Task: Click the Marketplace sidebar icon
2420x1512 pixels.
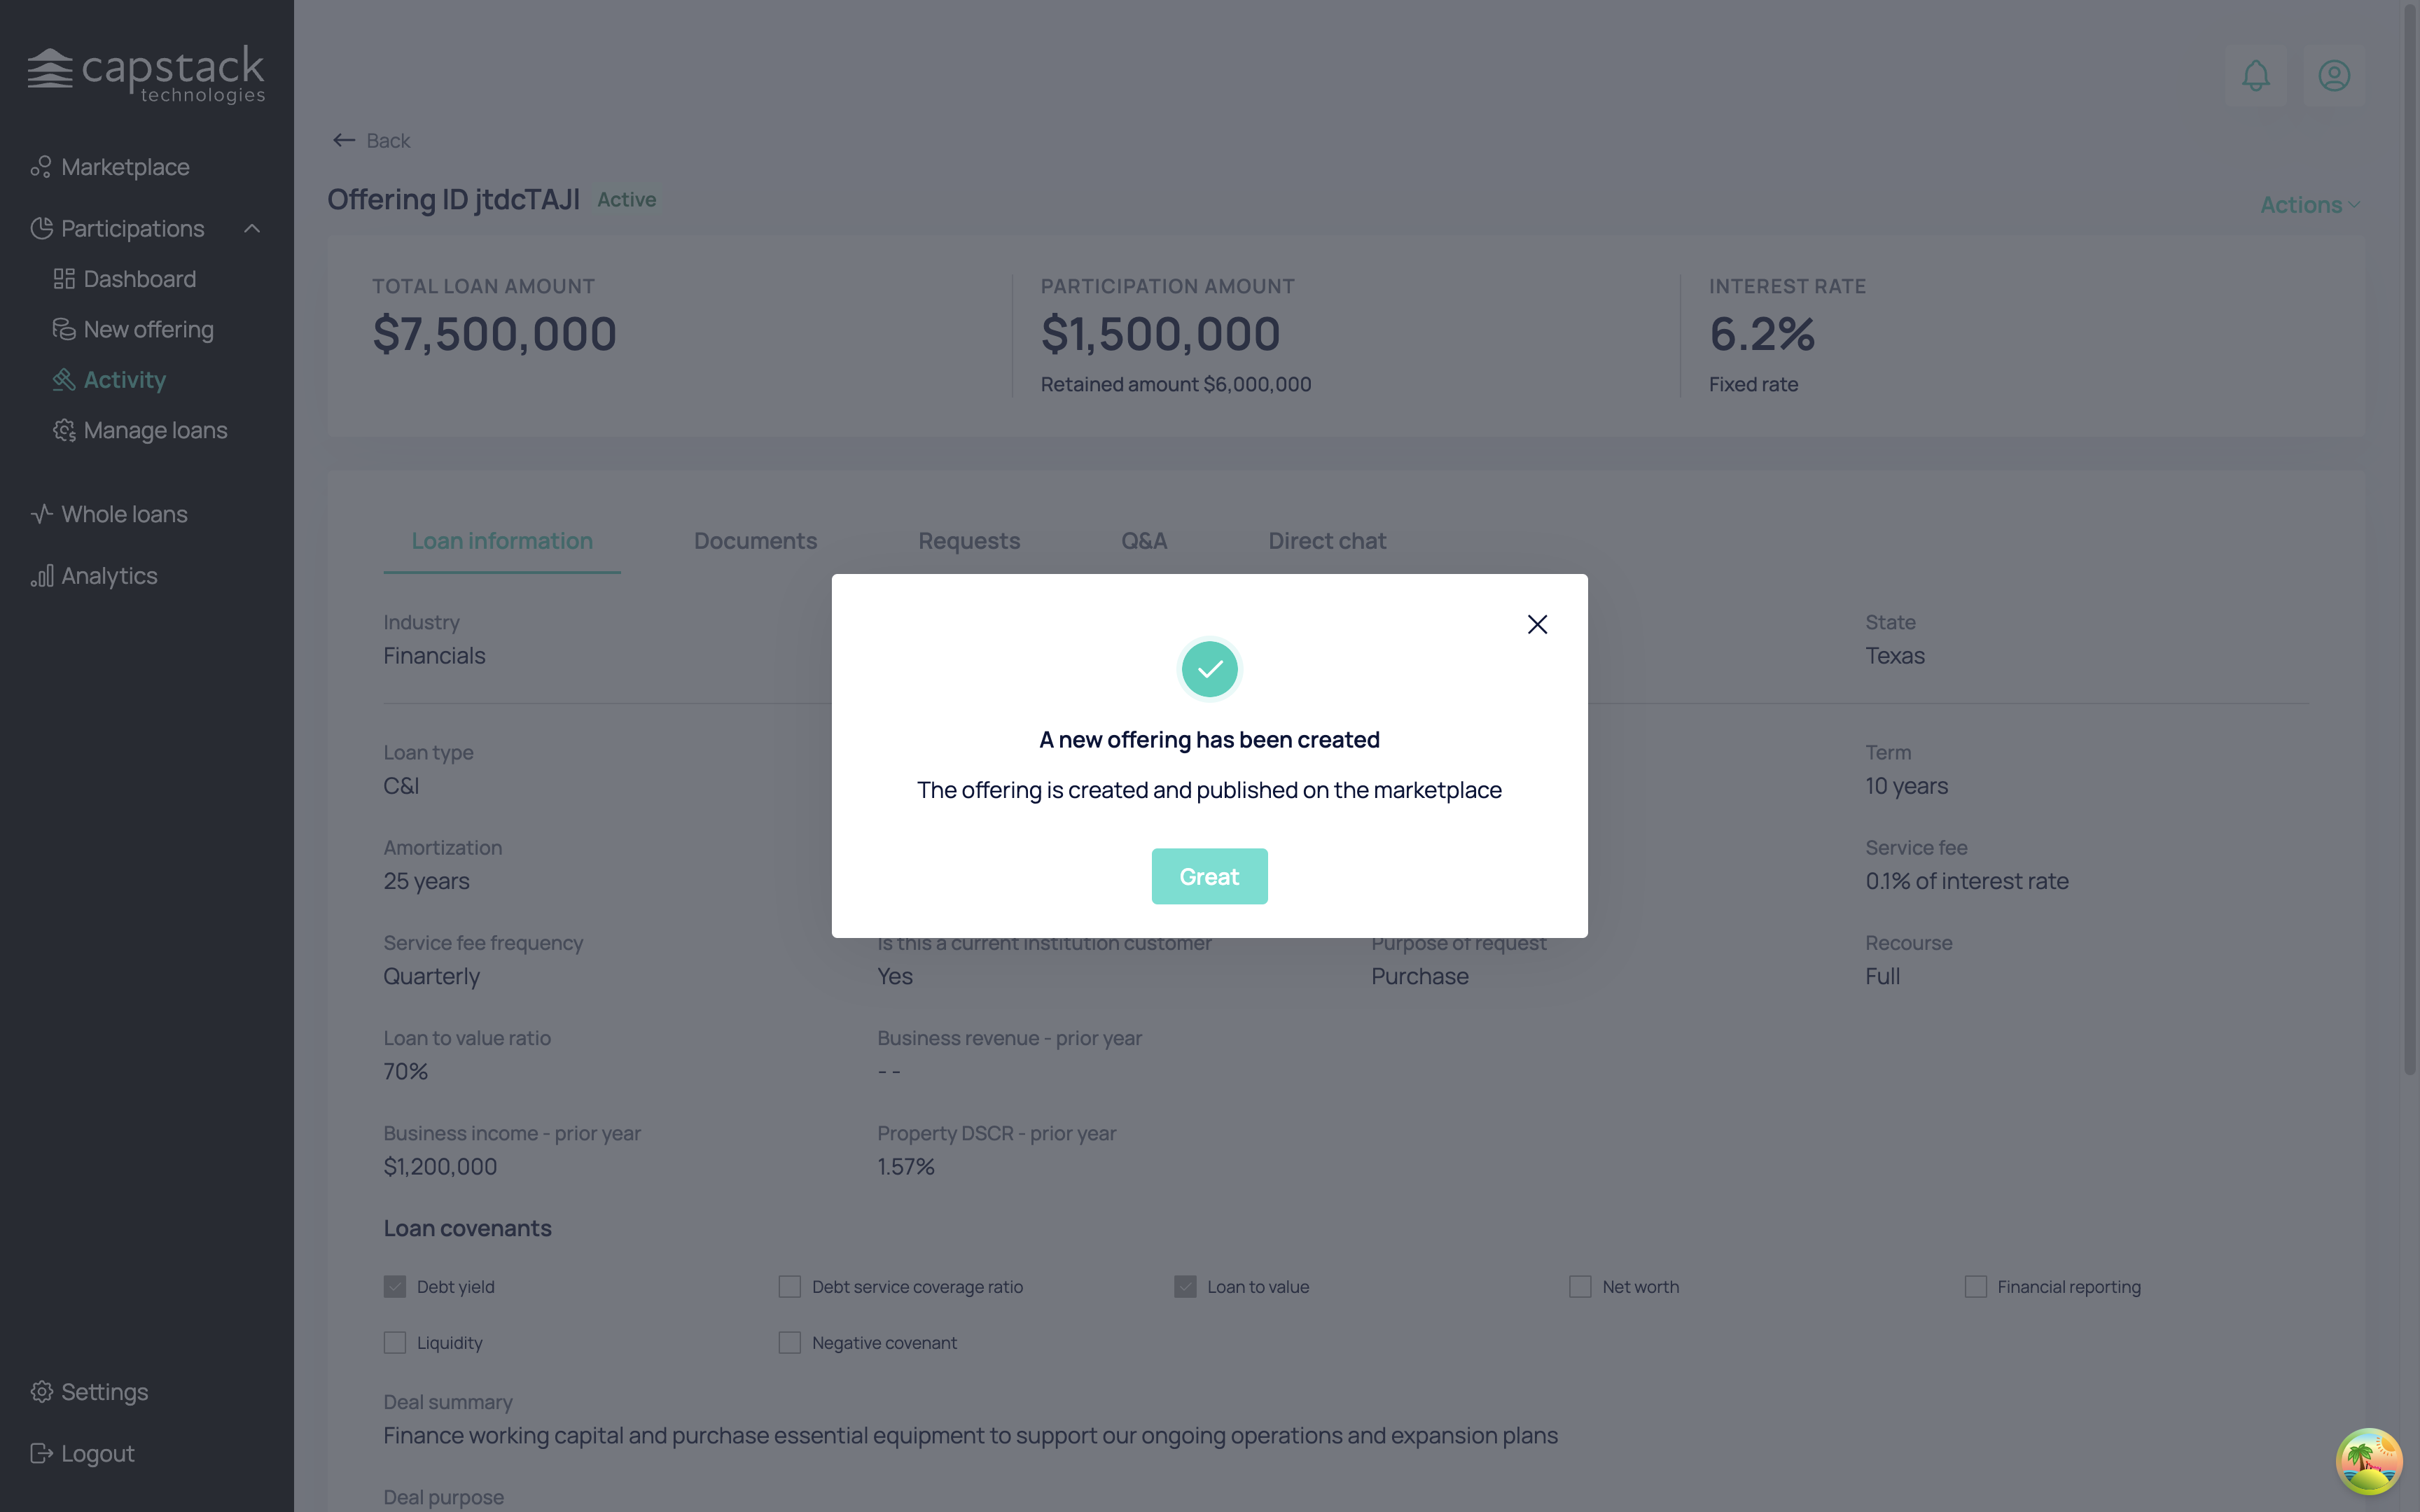Action: 40,167
